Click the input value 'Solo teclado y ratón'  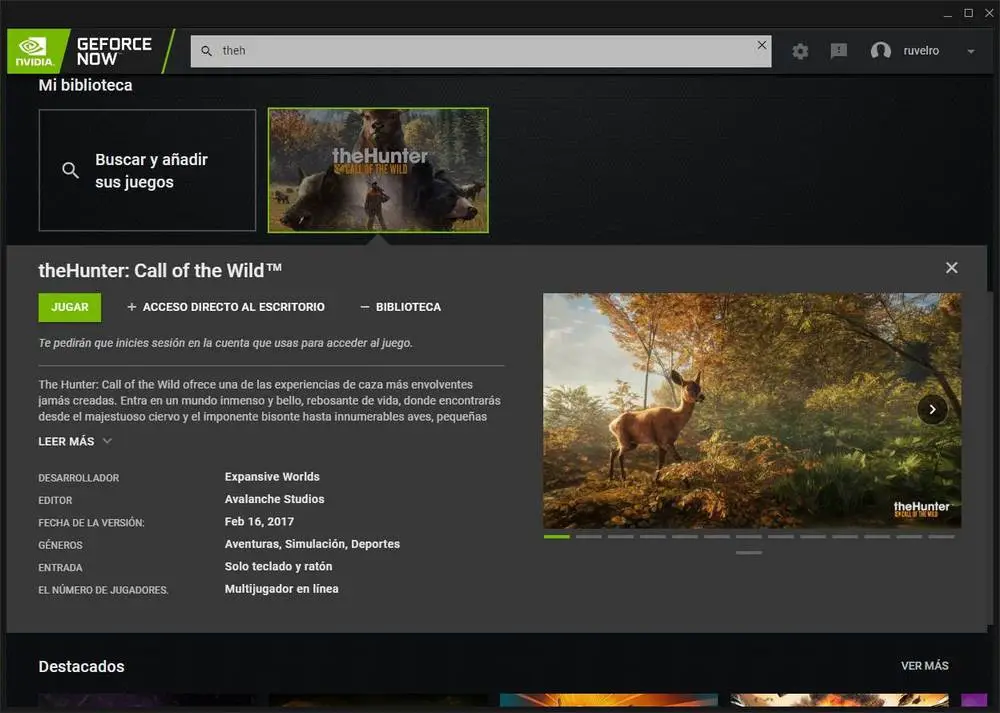coord(279,566)
